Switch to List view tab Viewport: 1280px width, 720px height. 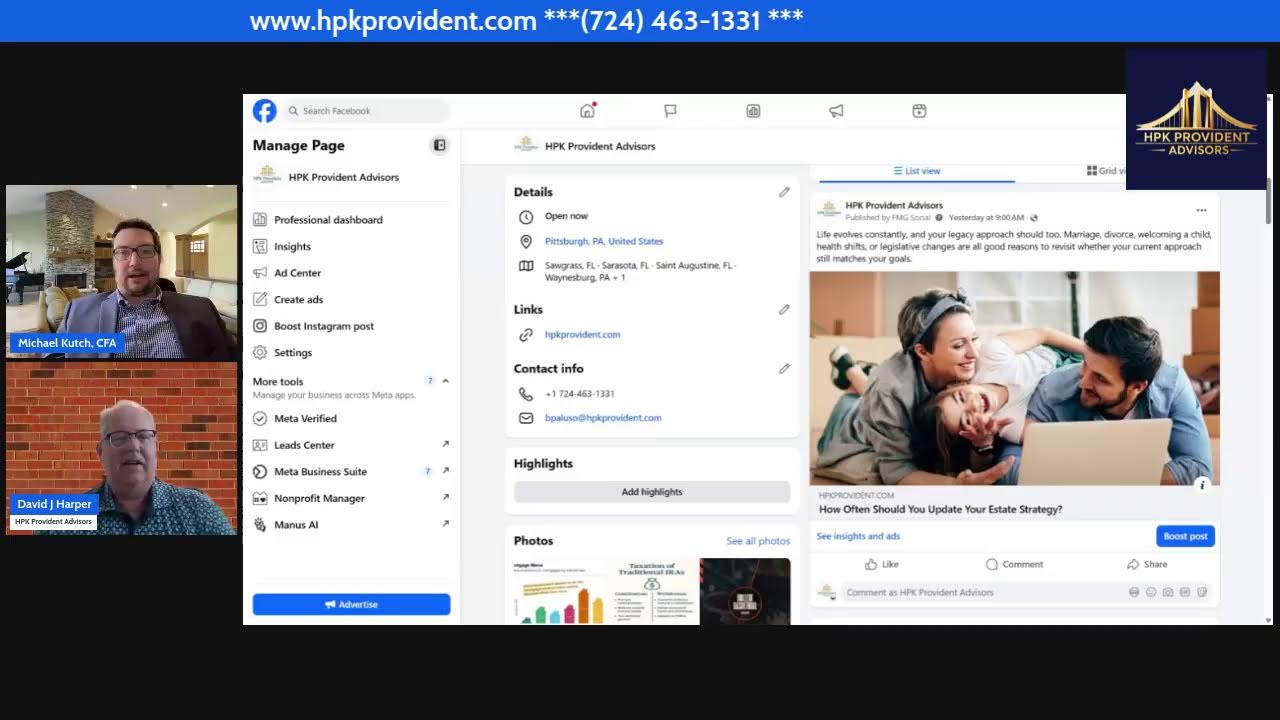pyautogui.click(x=916, y=171)
